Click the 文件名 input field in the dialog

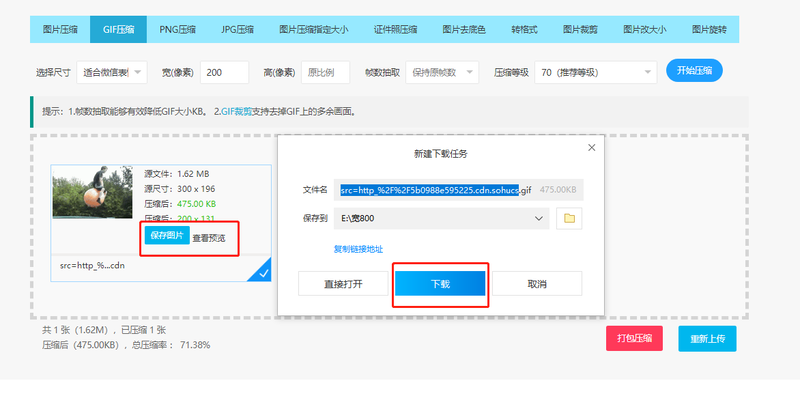pyautogui.click(x=459, y=190)
